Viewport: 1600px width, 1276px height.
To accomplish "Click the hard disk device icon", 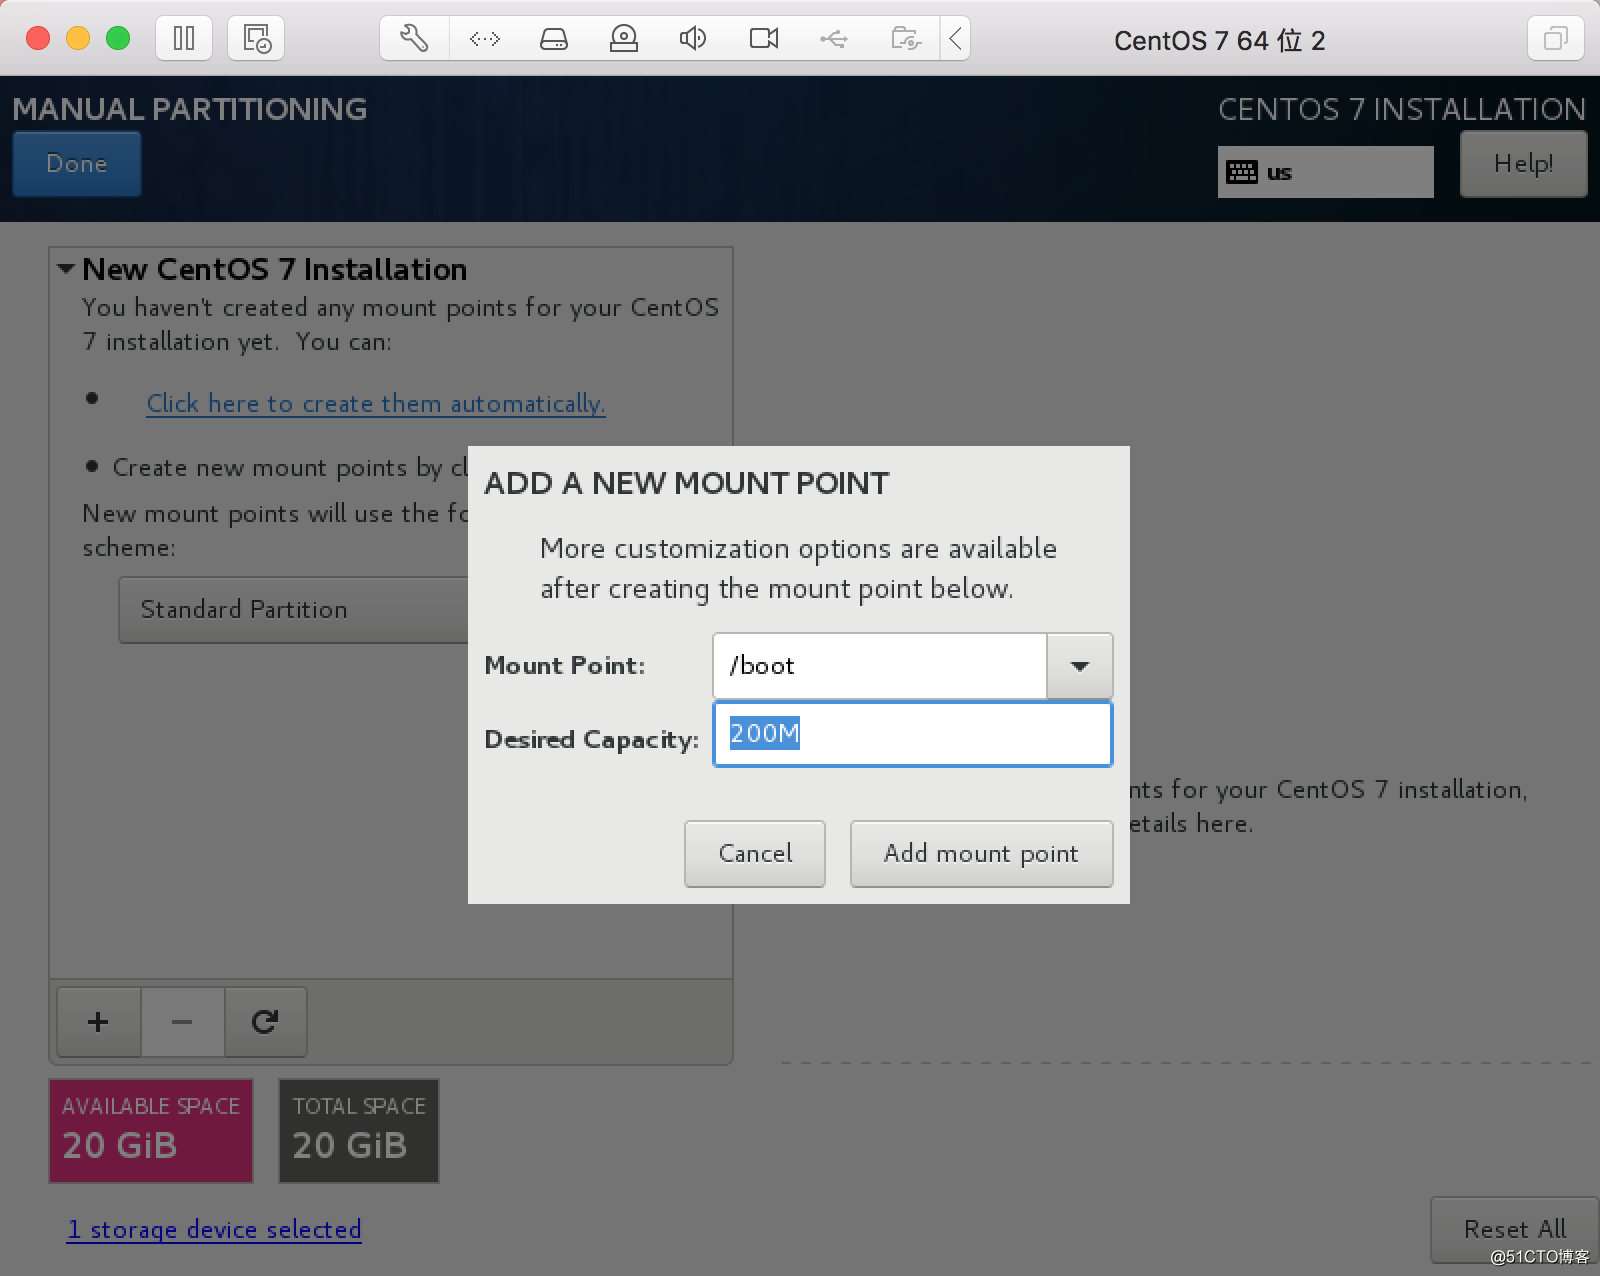I will pos(554,39).
